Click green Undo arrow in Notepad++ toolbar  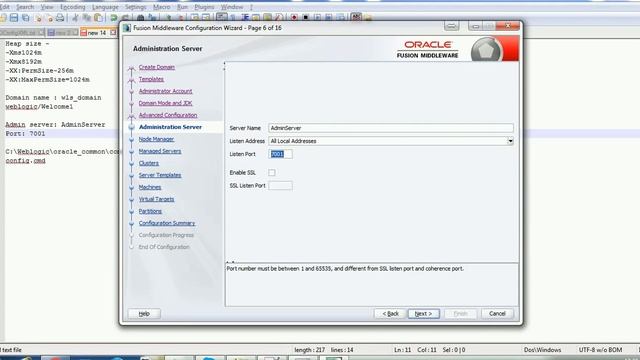click(x=113, y=18)
